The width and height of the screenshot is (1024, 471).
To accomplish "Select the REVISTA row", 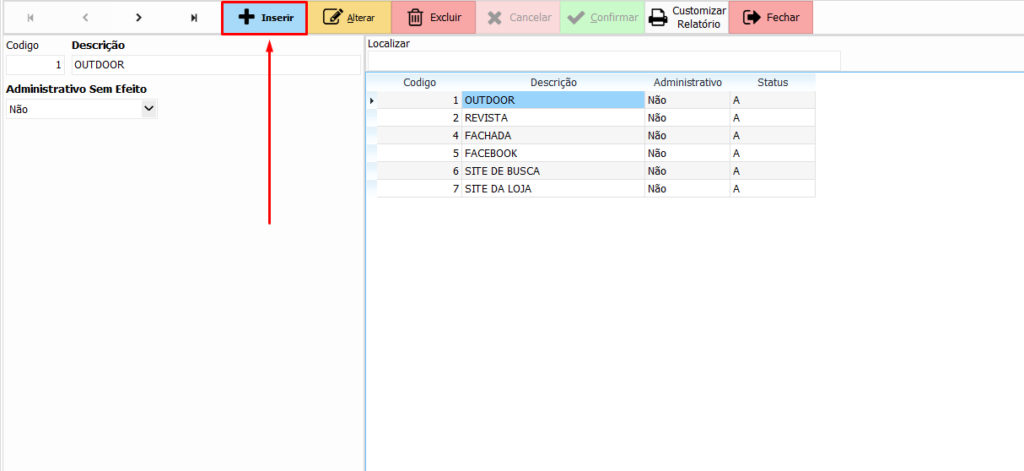I will click(552, 118).
